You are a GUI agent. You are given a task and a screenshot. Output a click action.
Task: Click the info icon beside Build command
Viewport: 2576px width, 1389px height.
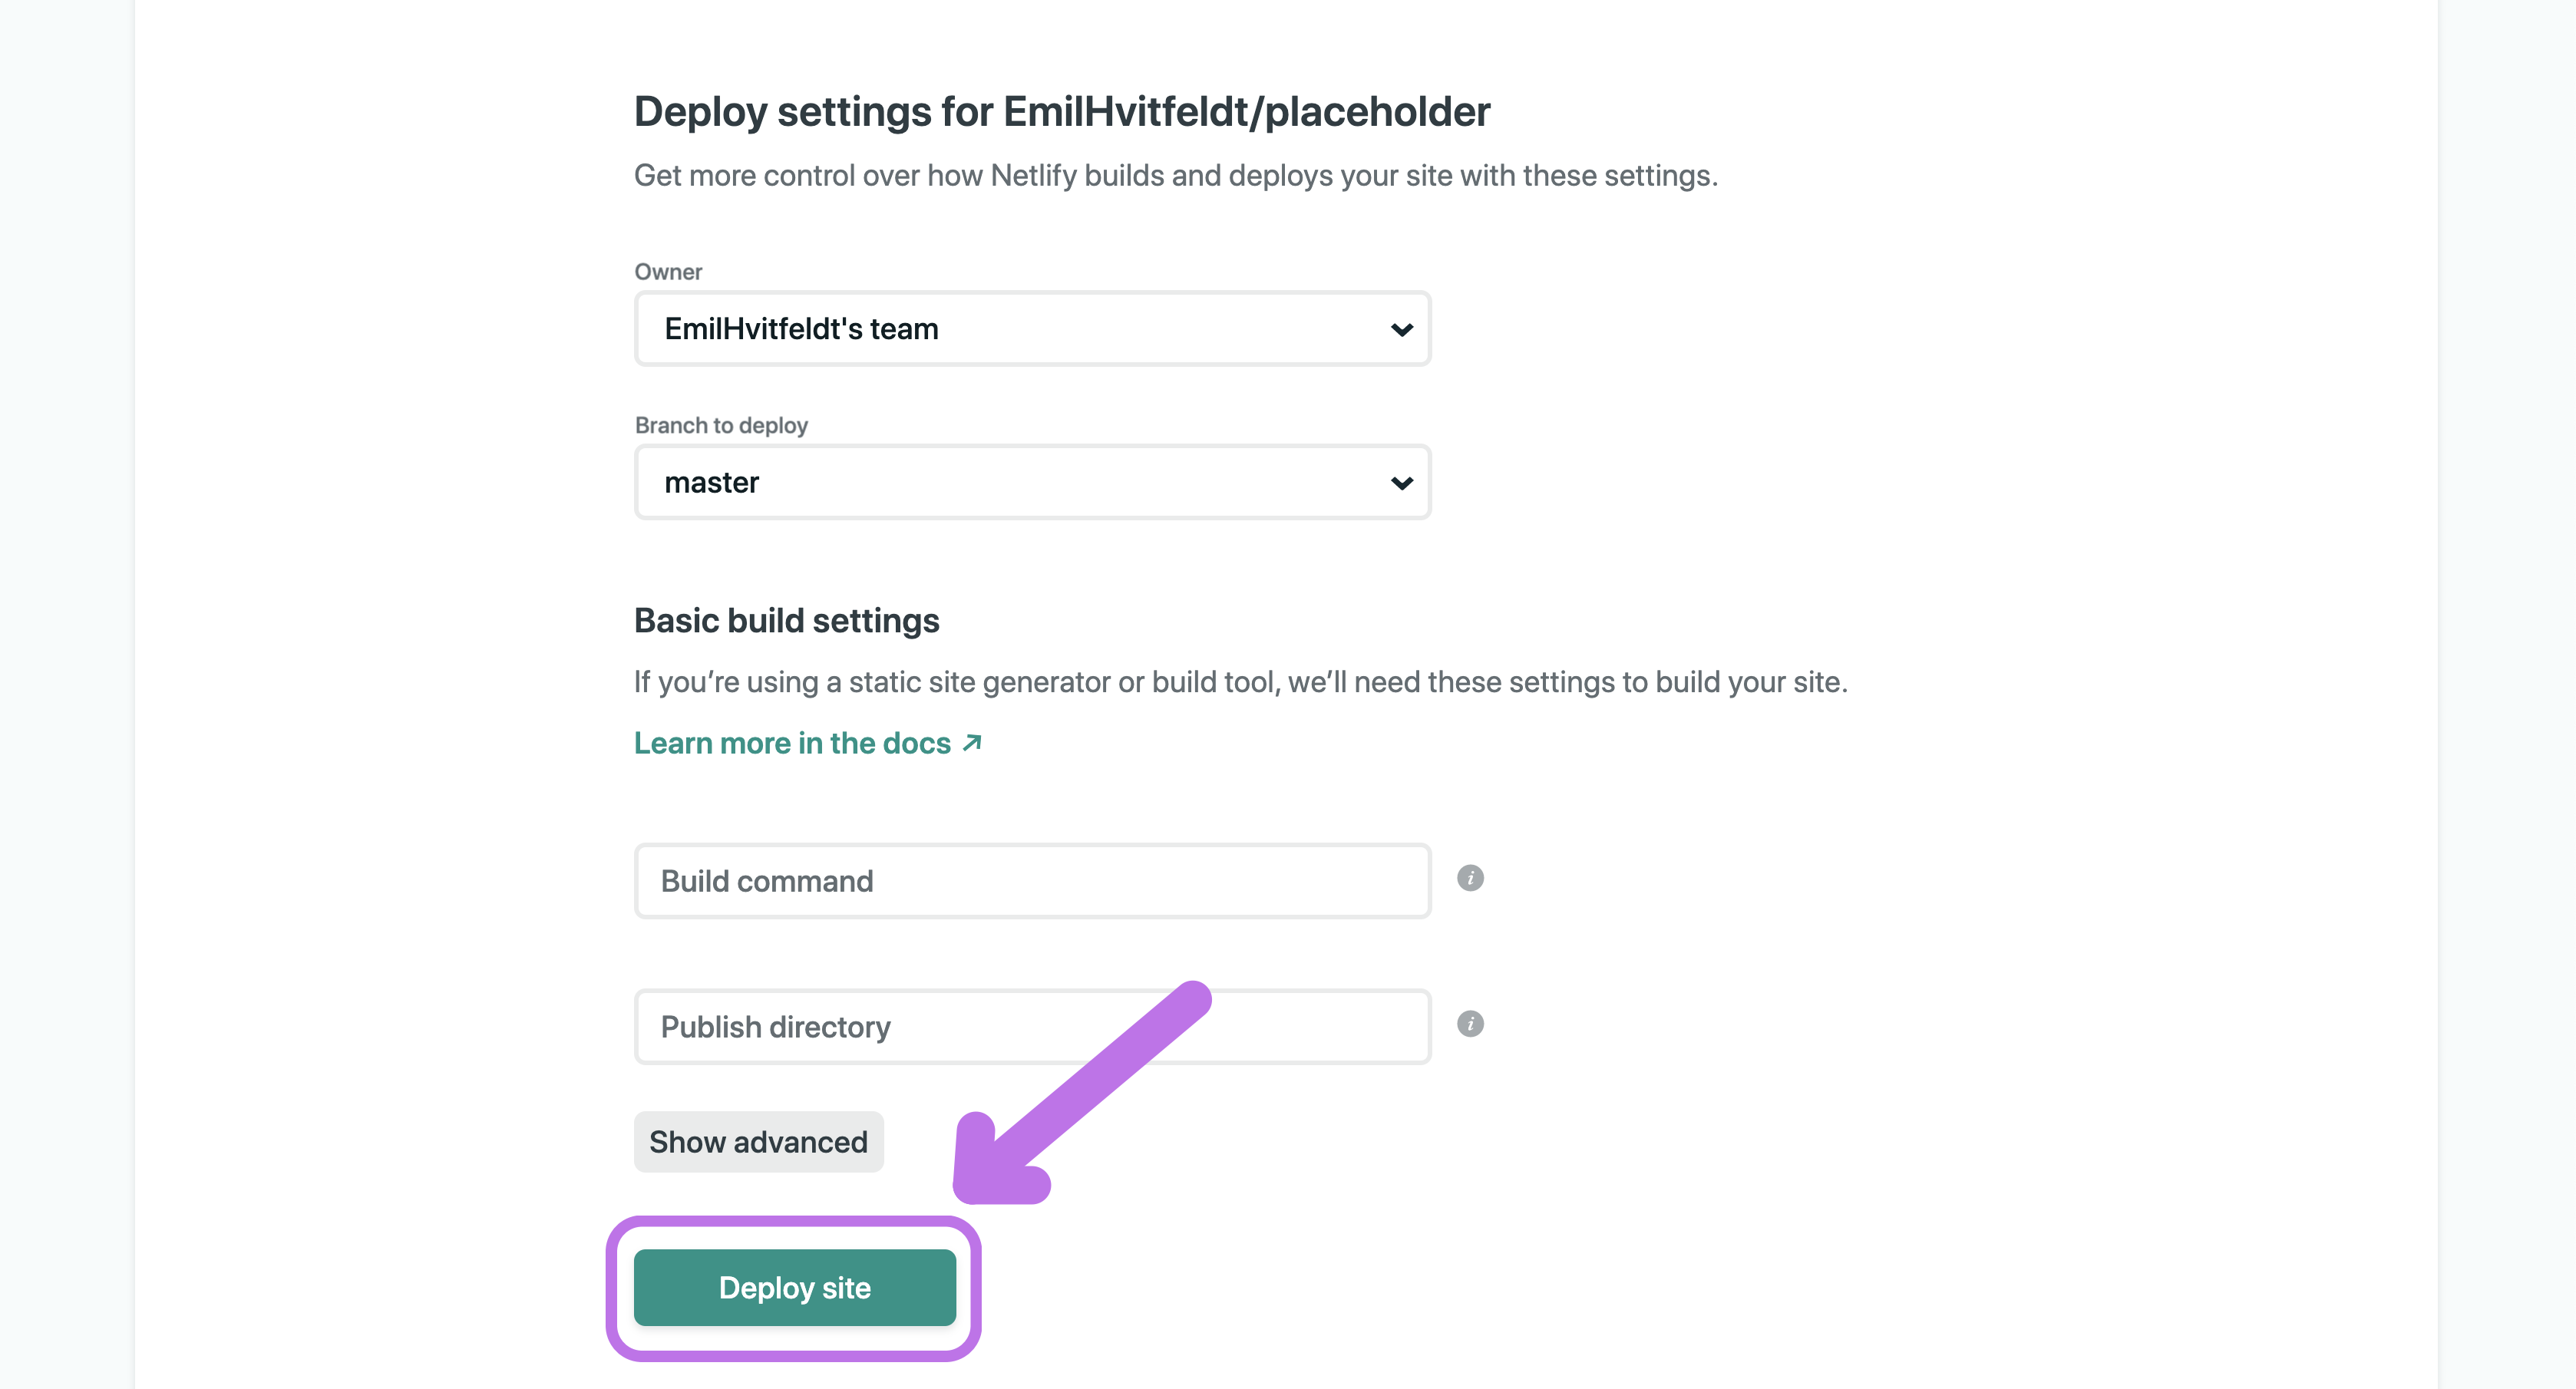[1469, 878]
